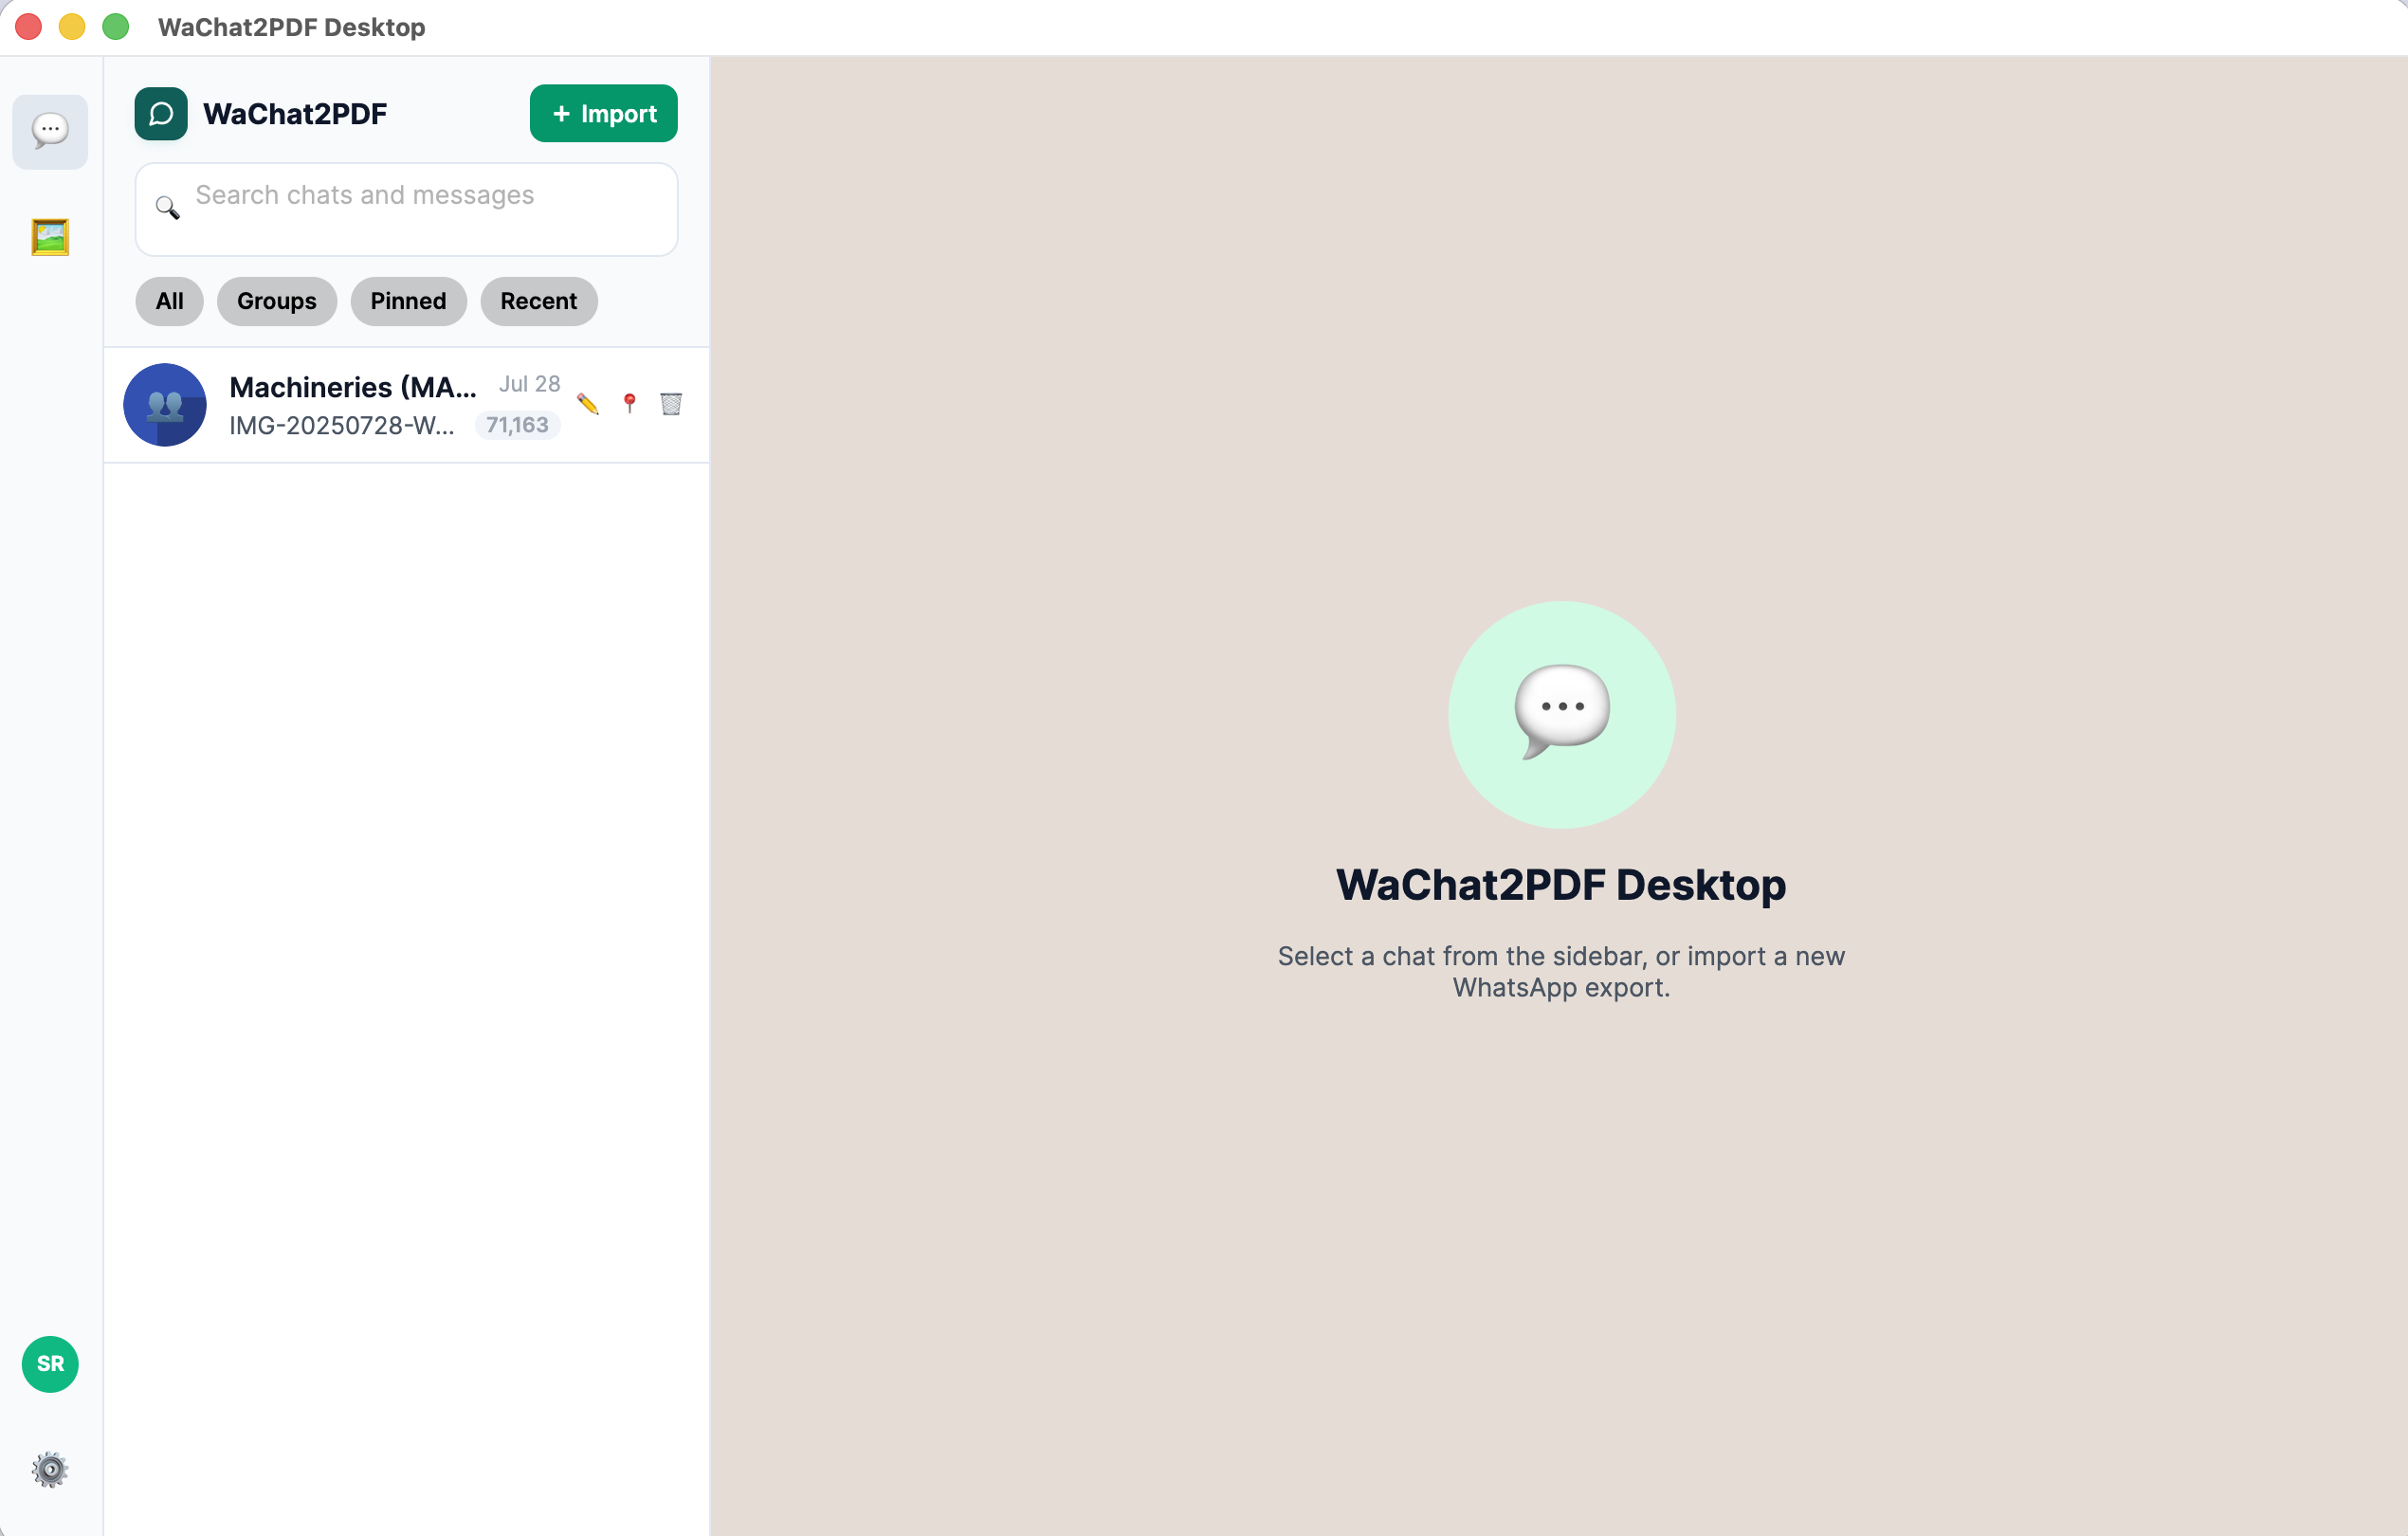Maximize the window with green button
The height and width of the screenshot is (1536, 2408).
pyautogui.click(x=116, y=27)
